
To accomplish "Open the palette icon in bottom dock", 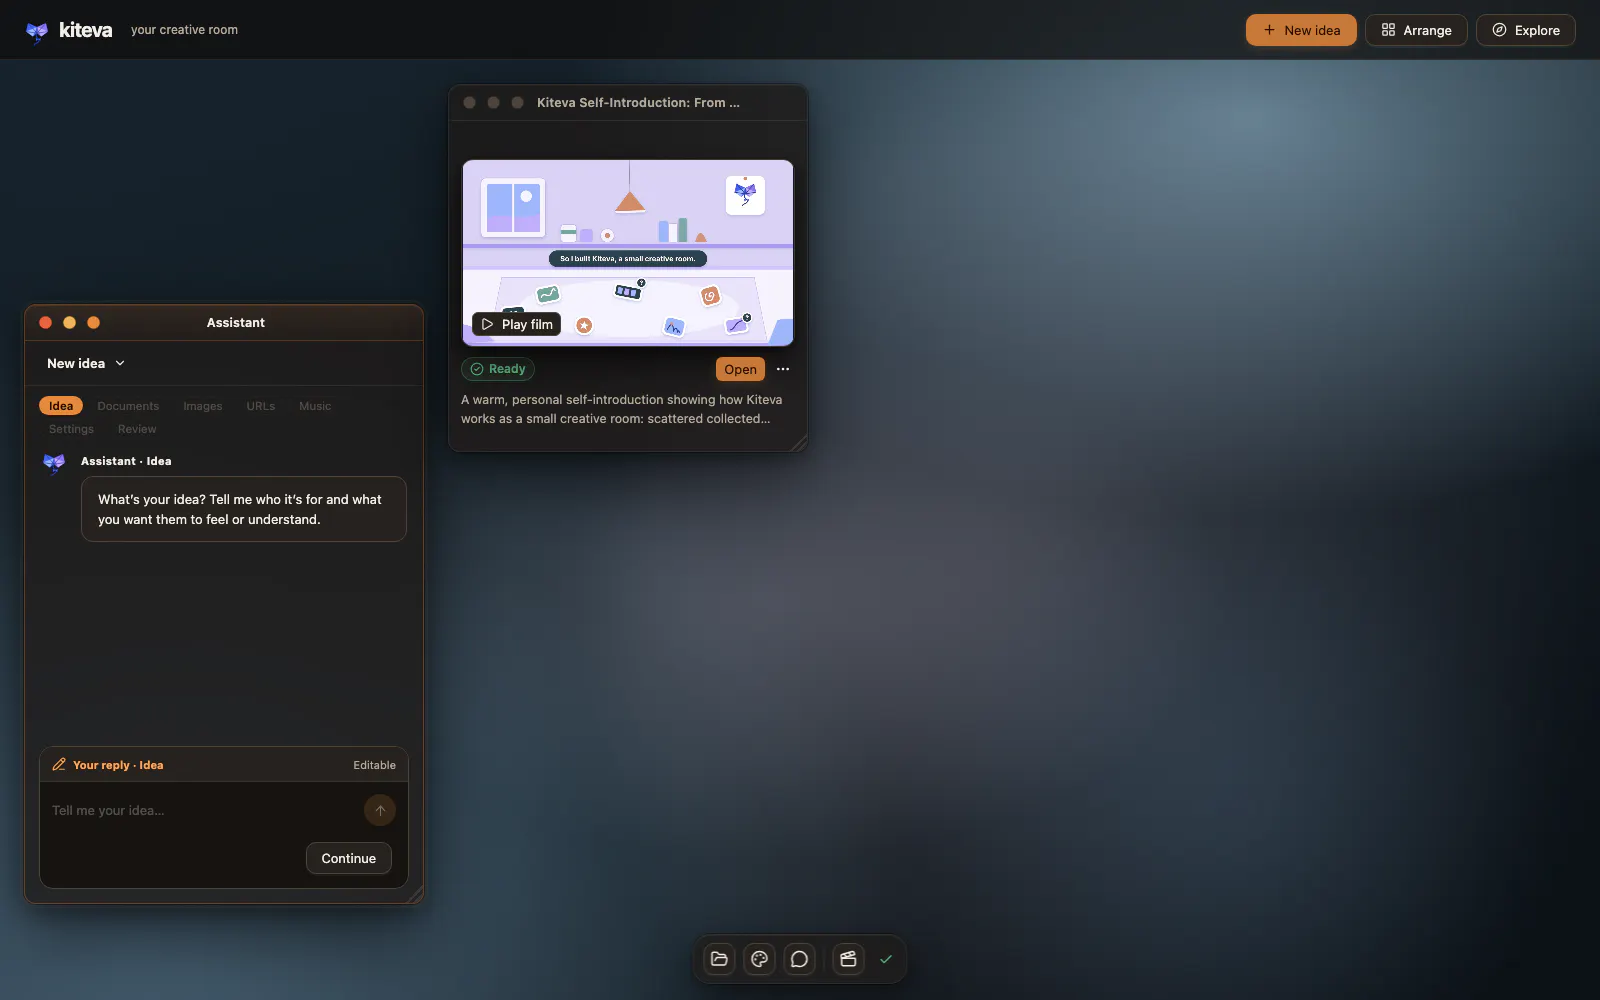I will 759,959.
